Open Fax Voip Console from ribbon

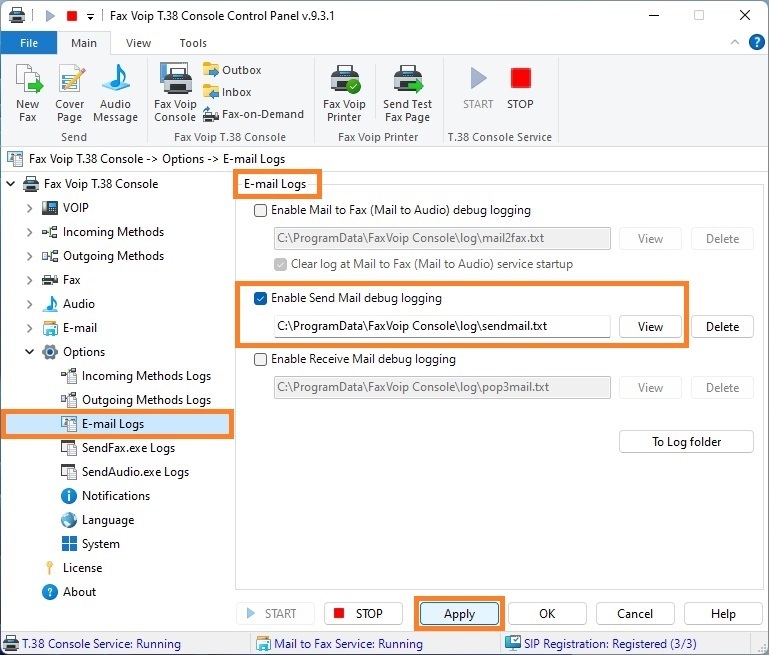tap(175, 93)
